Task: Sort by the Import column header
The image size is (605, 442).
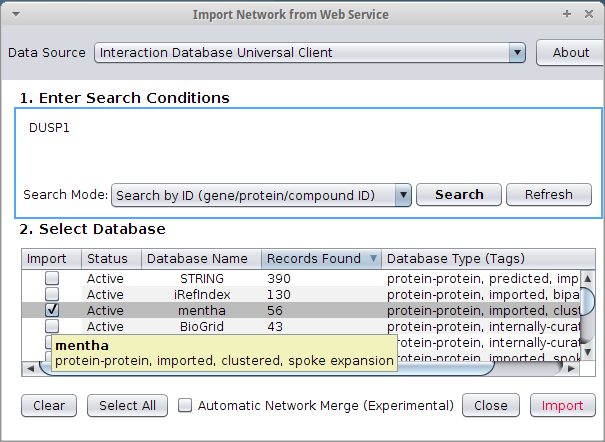Action: coord(51,259)
